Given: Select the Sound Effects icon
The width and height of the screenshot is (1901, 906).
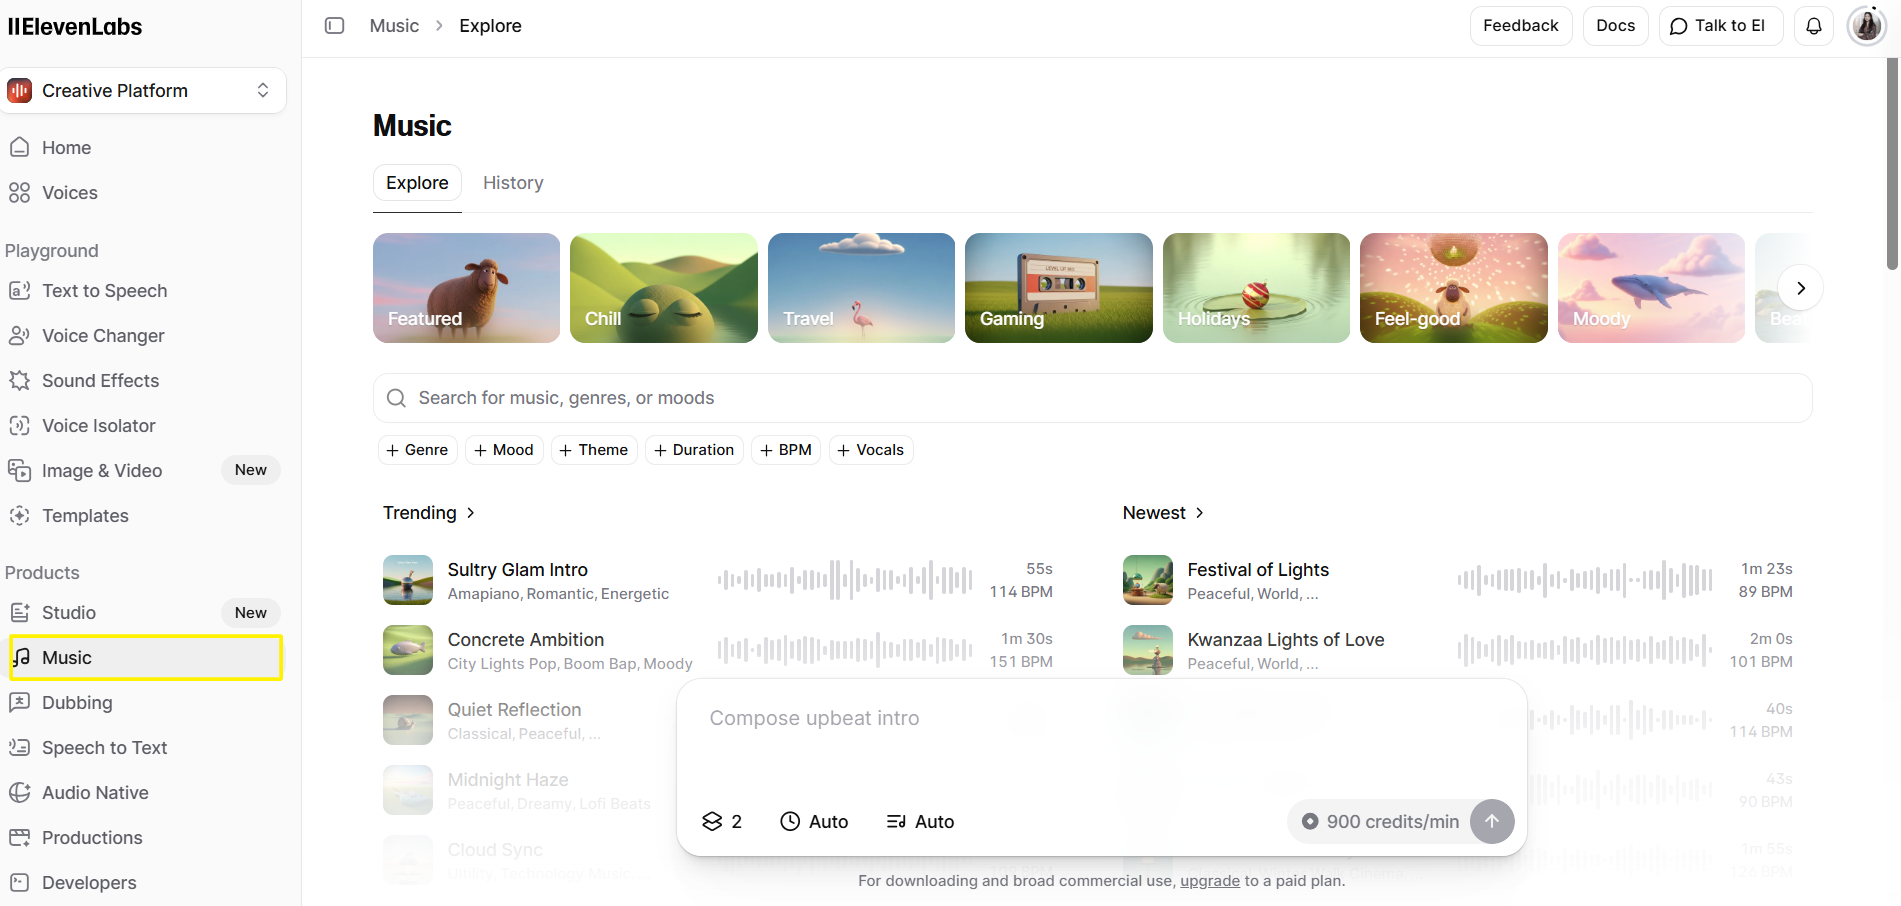Looking at the screenshot, I should pyautogui.click(x=21, y=380).
